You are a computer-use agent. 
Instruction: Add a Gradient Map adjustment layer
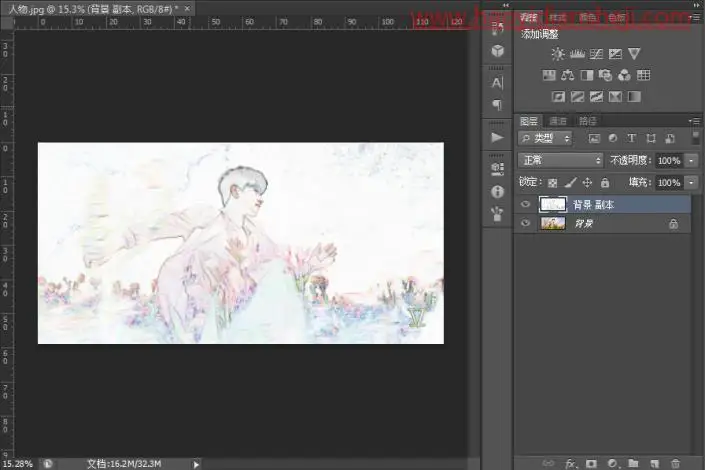(x=634, y=96)
